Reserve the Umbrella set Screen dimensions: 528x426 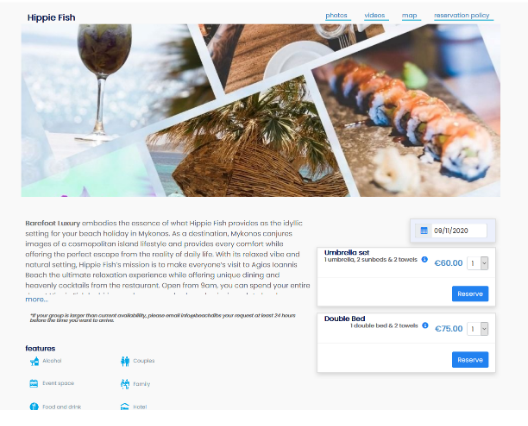[470, 294]
